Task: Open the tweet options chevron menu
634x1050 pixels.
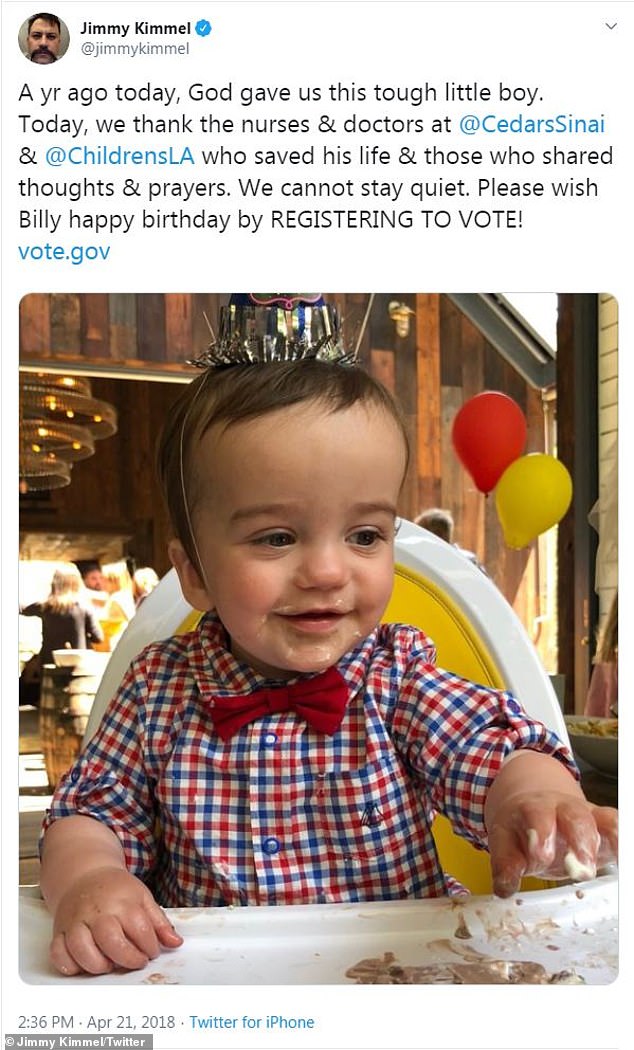Action: pos(611,26)
